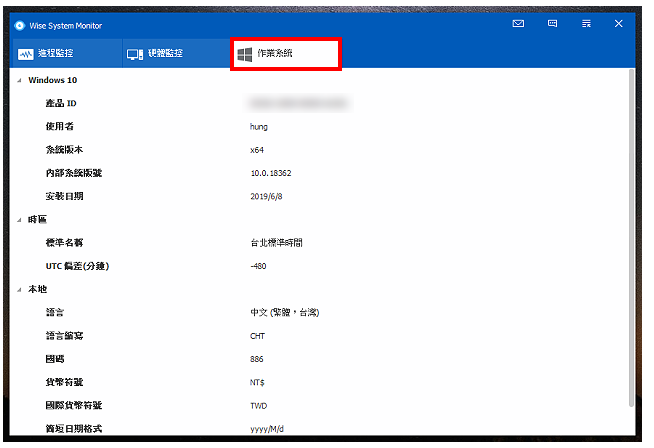Select the 內部系統版號 row label

(74, 173)
